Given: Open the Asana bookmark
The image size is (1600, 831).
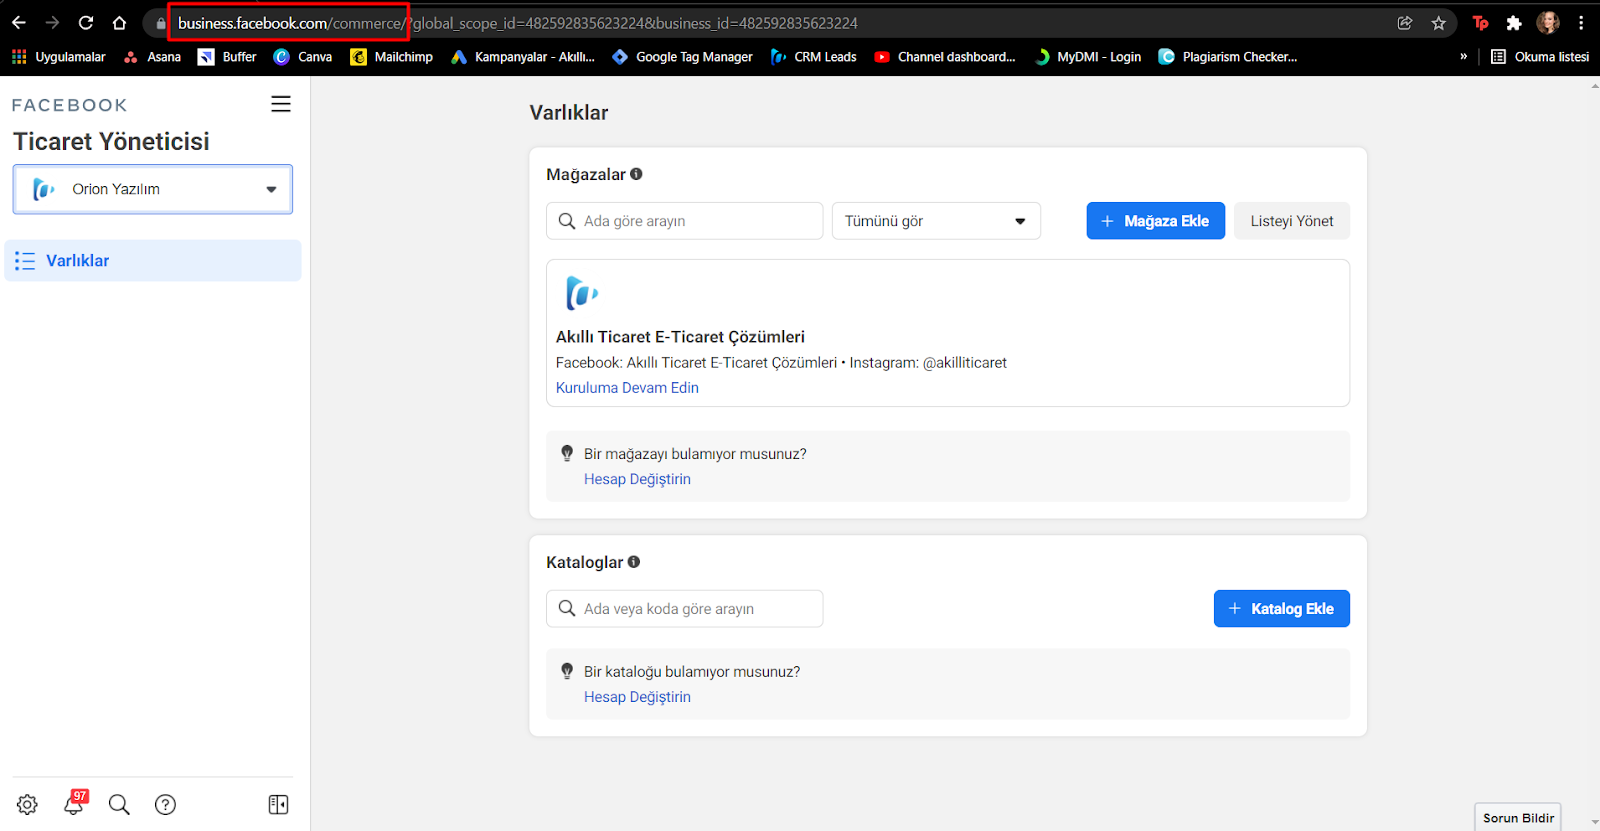Looking at the screenshot, I should (152, 57).
